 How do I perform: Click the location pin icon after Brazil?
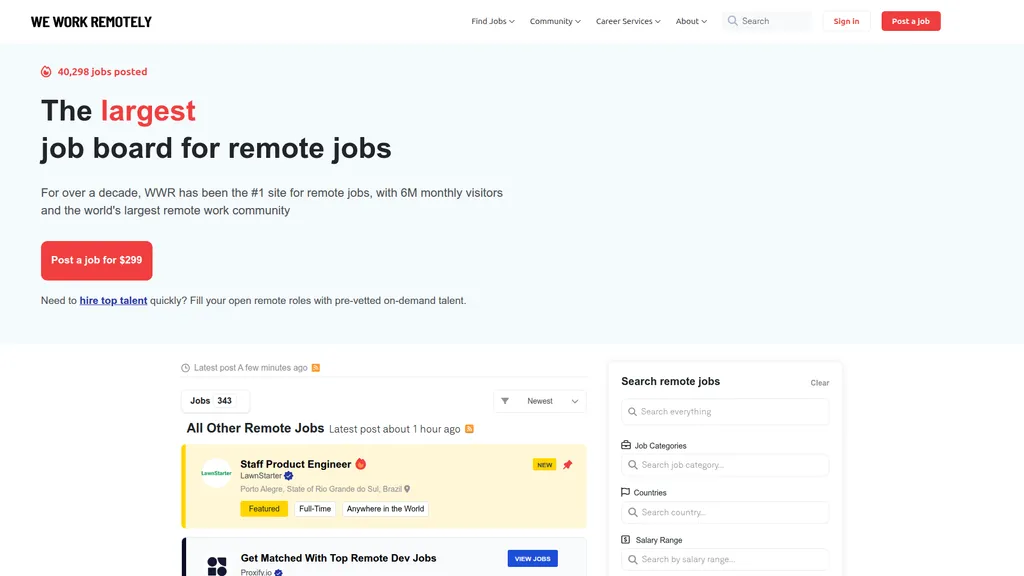click(407, 489)
